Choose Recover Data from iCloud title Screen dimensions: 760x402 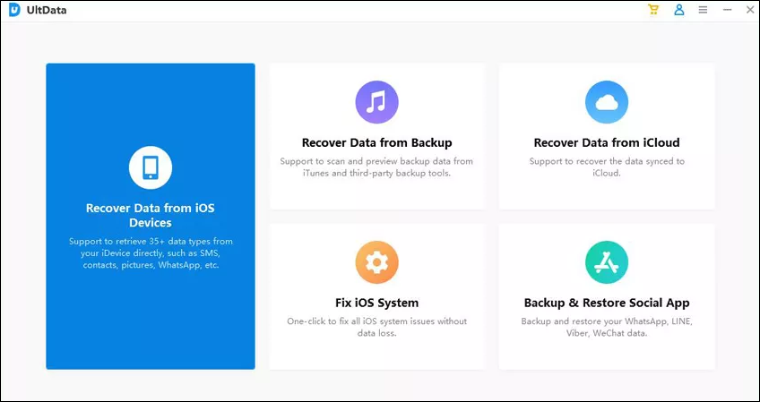(x=607, y=143)
